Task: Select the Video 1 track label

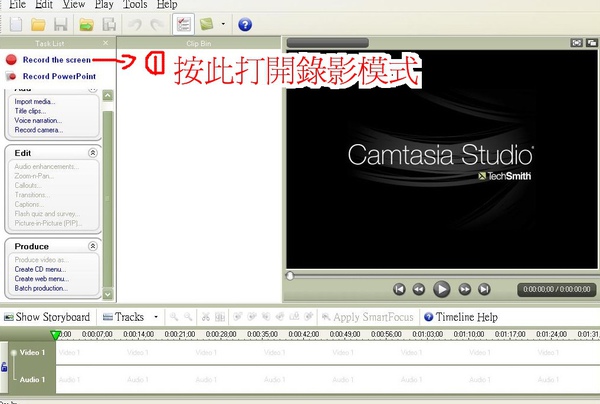Action: (32, 352)
